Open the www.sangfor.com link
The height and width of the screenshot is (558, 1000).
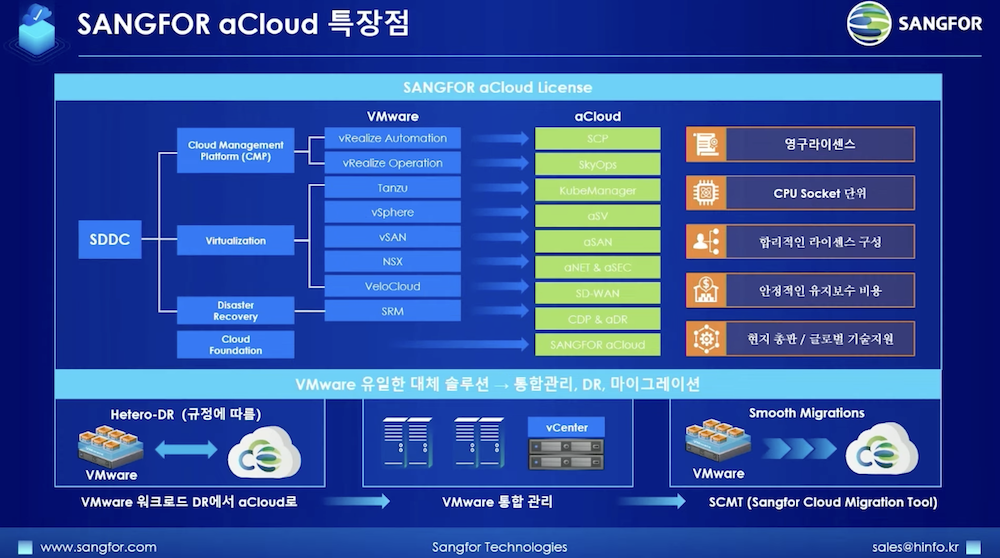click(x=98, y=547)
